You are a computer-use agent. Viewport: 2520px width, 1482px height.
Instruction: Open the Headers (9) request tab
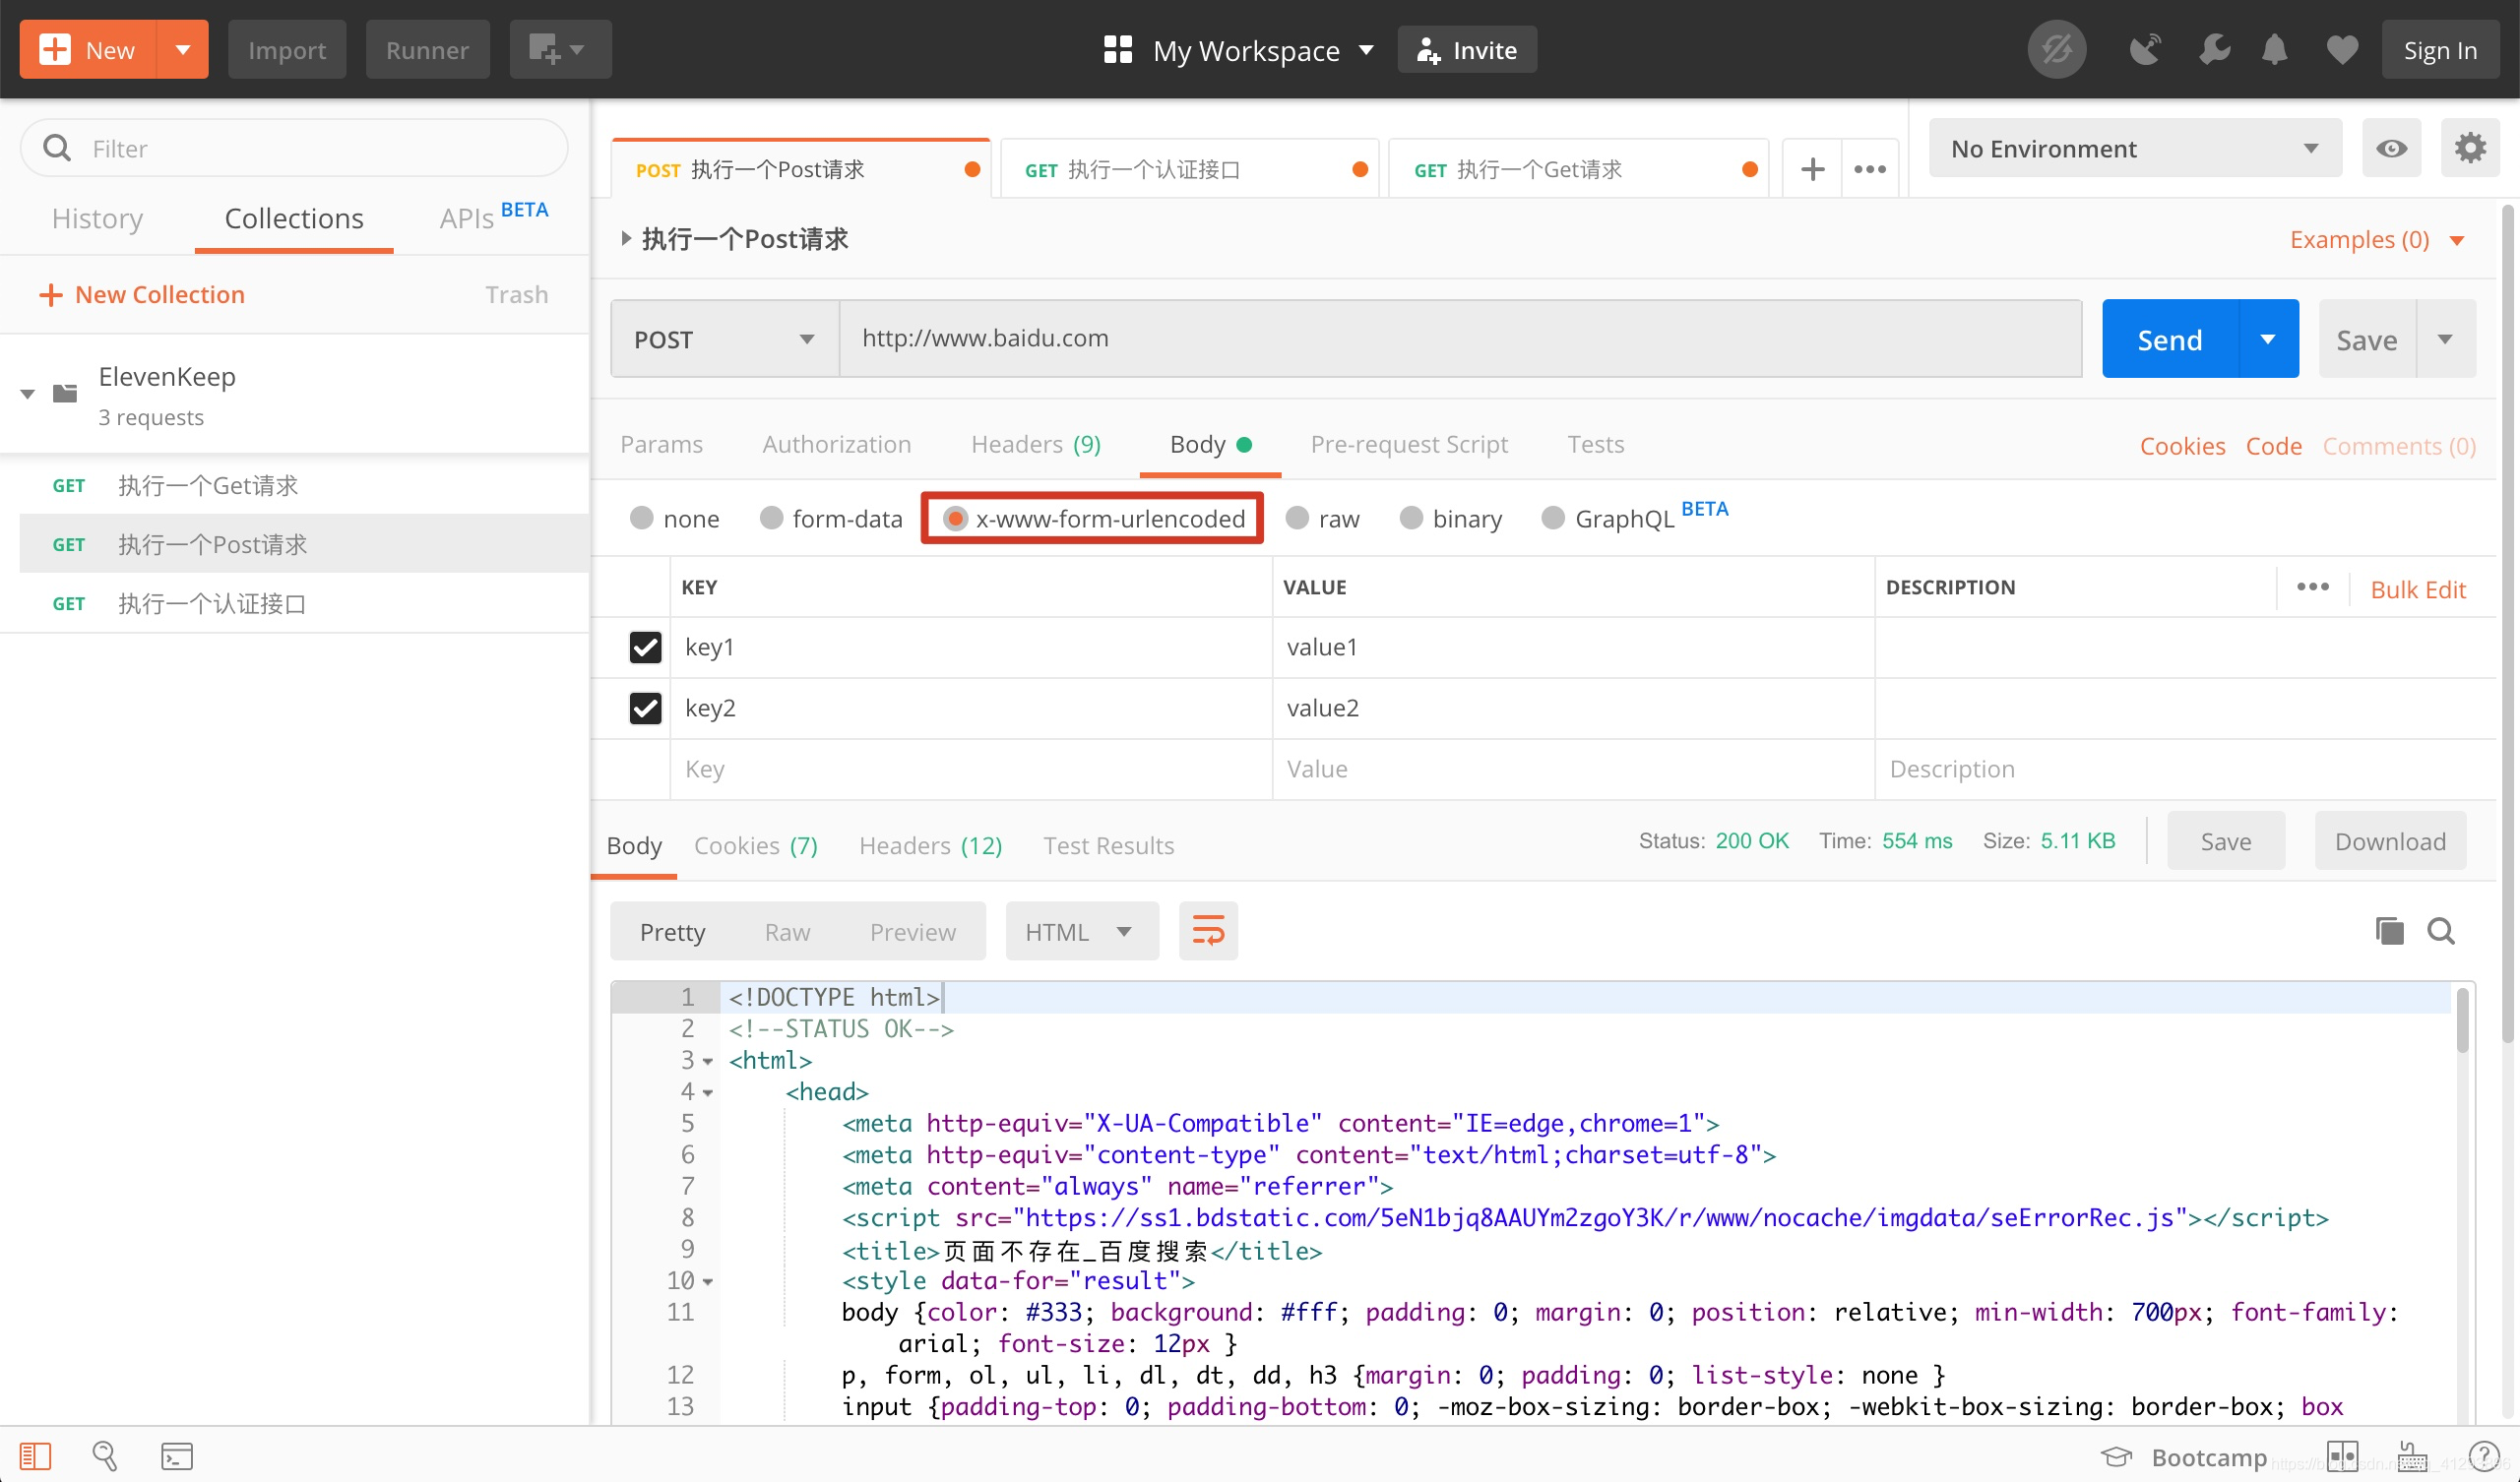coord(1036,444)
